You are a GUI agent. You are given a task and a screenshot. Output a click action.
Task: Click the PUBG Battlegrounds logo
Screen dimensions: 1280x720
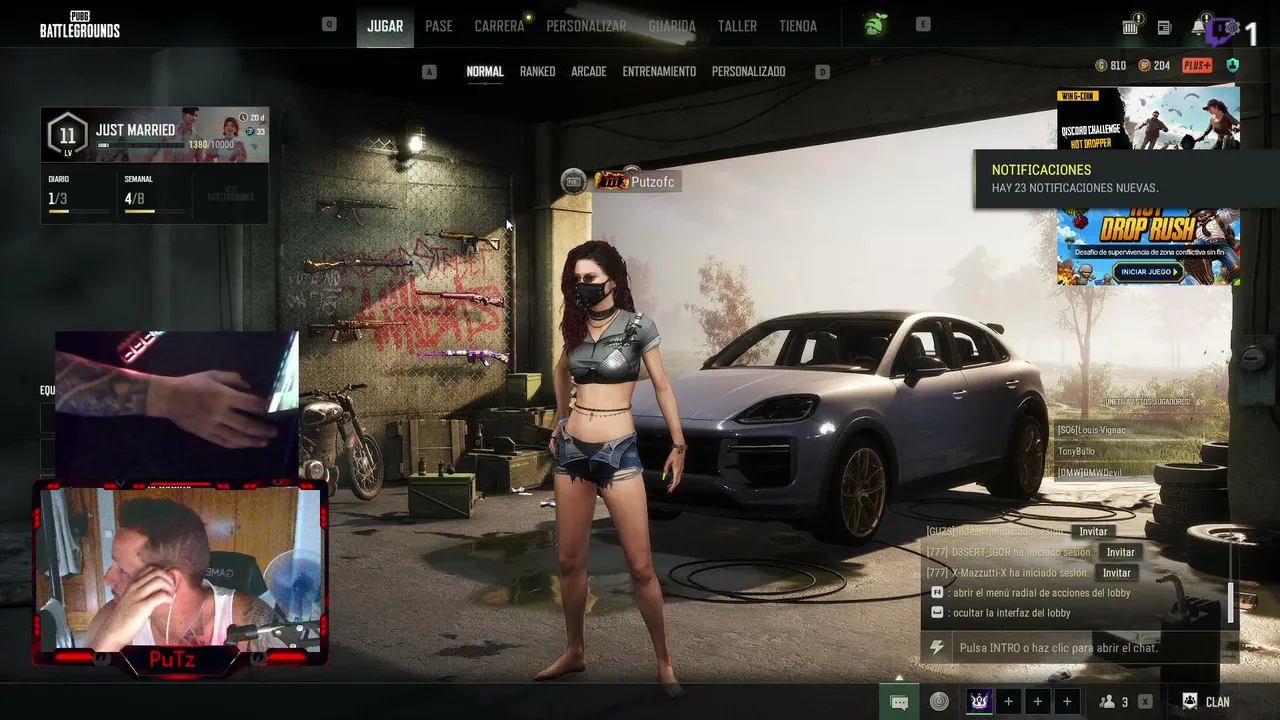click(80, 25)
